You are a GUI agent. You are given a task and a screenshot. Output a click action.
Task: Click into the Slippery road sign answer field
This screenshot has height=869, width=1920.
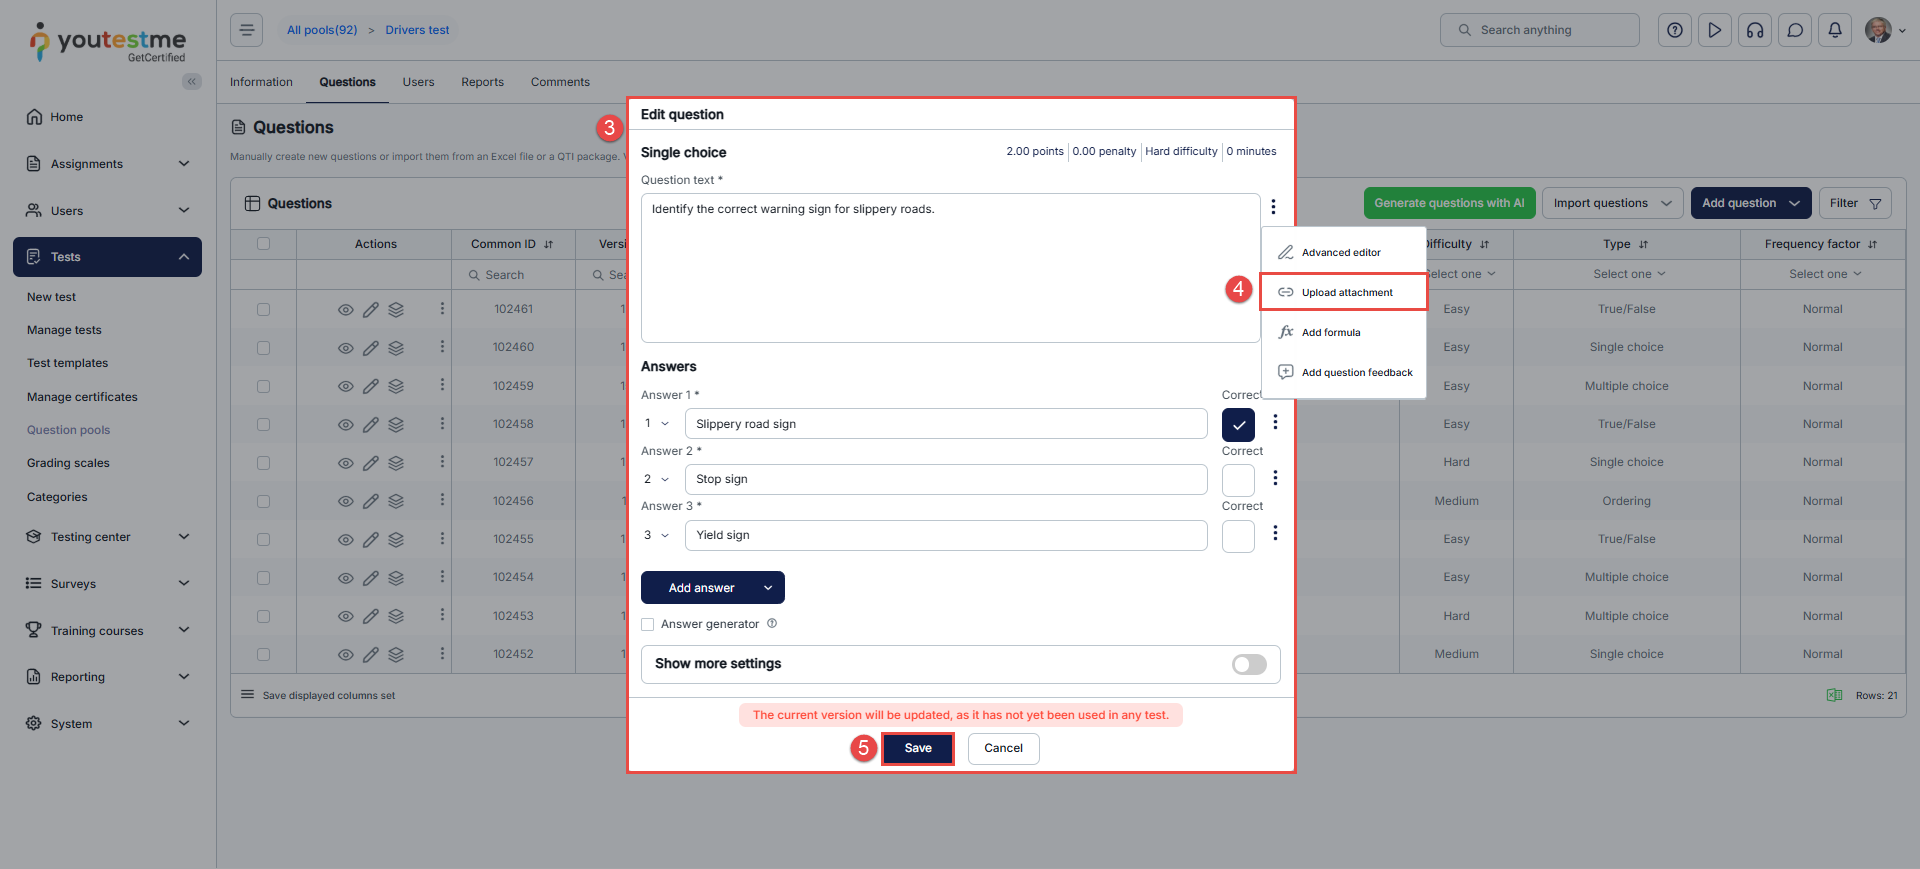945,424
